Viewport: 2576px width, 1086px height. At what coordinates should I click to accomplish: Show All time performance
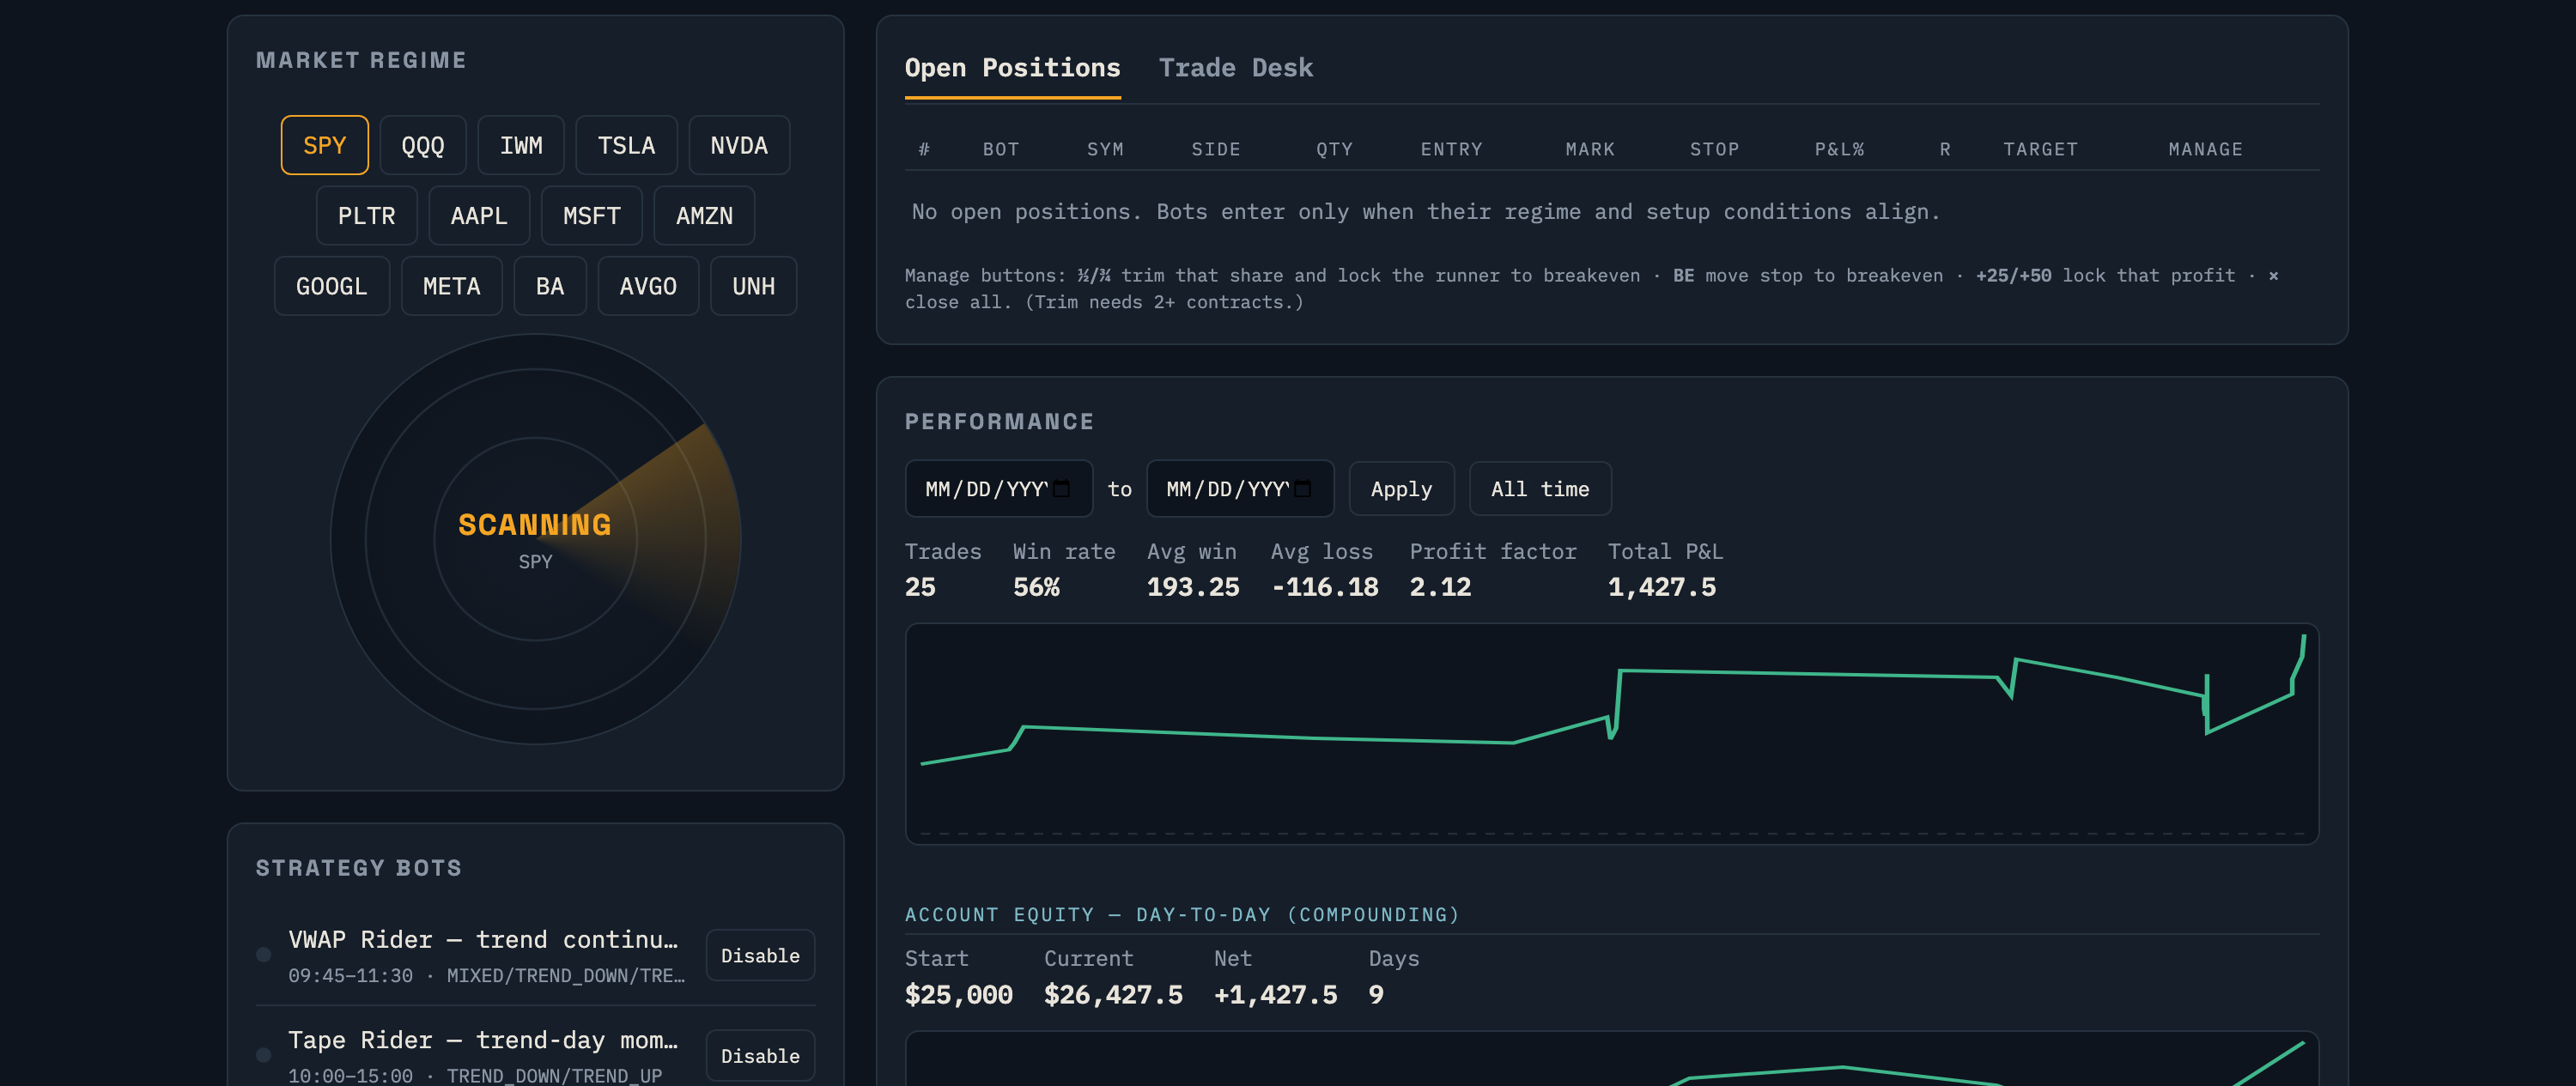point(1540,489)
